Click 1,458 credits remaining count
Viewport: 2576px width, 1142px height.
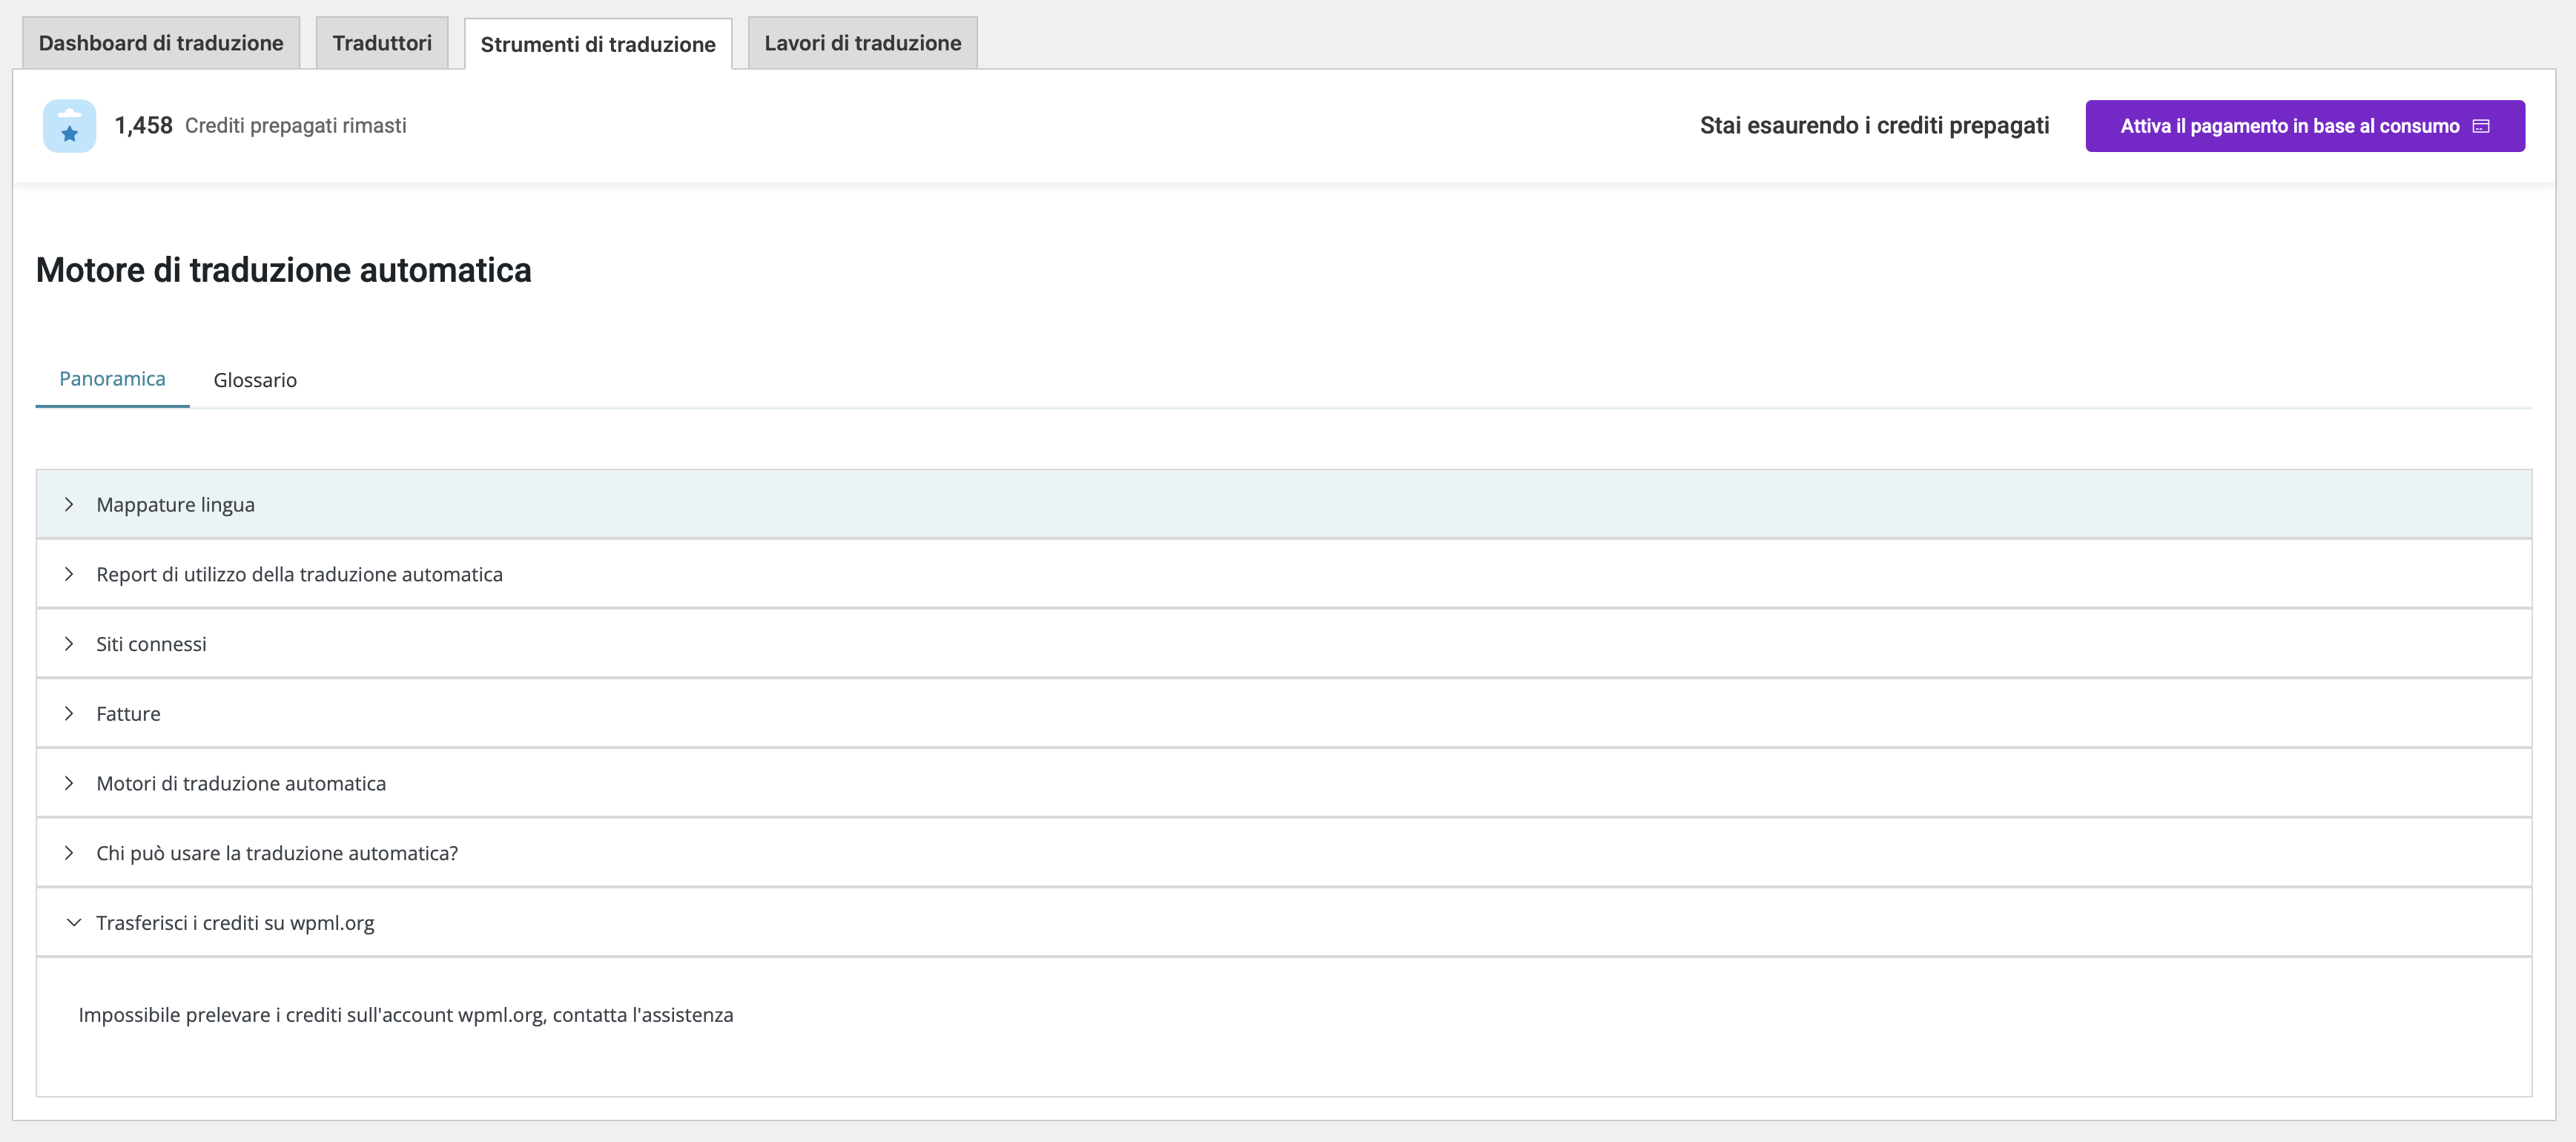pyautogui.click(x=143, y=125)
